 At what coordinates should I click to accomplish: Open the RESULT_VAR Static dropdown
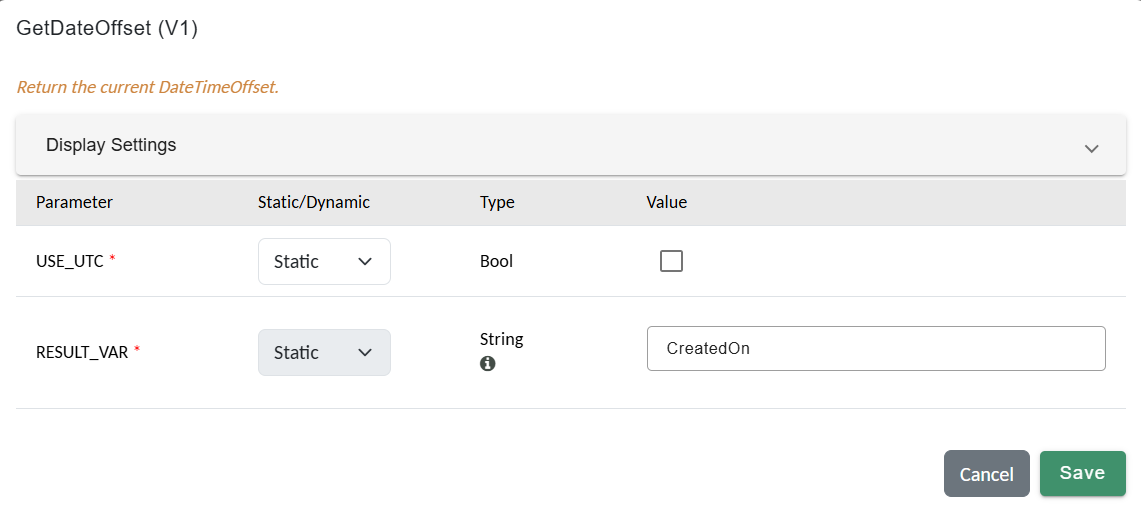(x=323, y=353)
